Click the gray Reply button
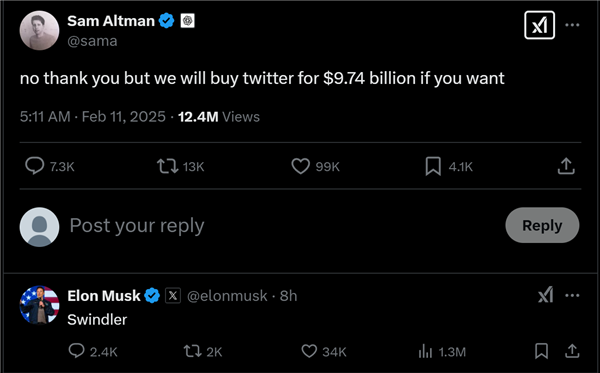 (x=542, y=225)
